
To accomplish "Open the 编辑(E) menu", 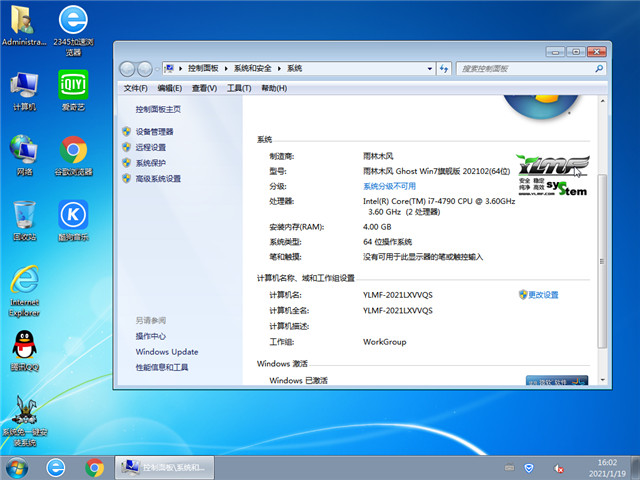I will pos(170,88).
